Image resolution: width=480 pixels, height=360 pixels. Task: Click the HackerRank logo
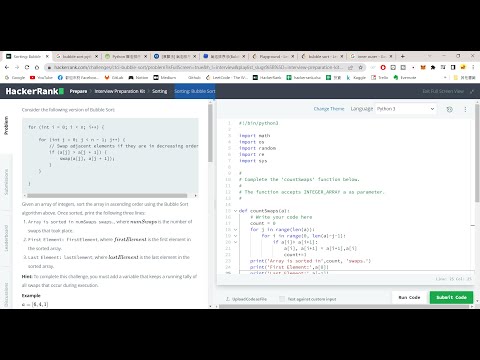pos(34,91)
